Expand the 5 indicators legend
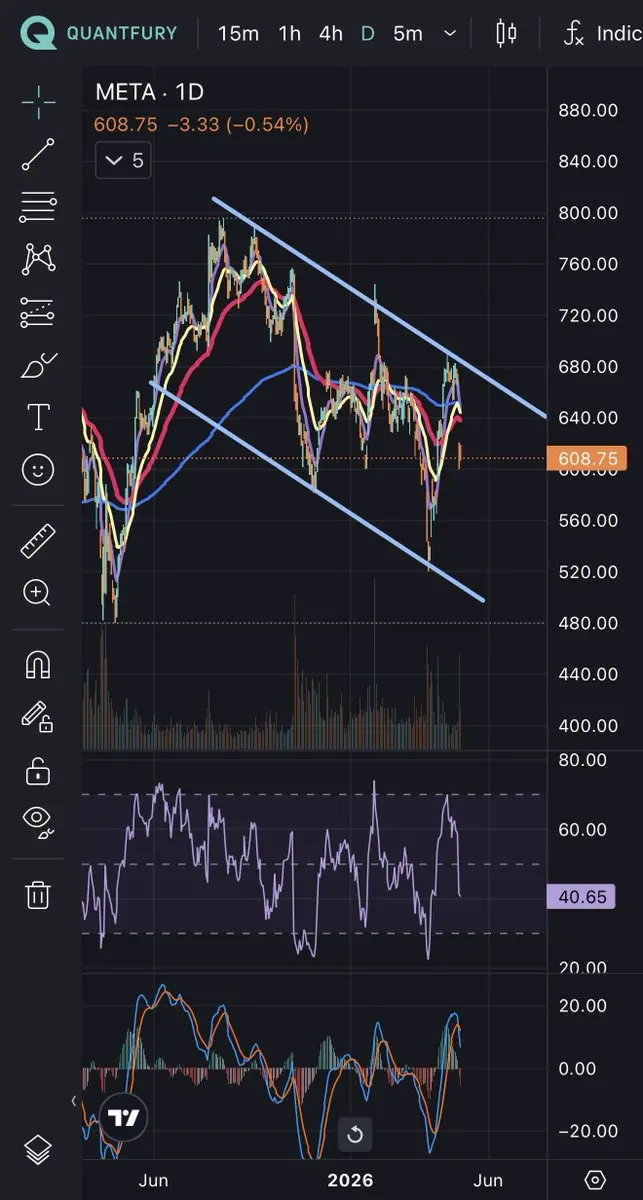643x1200 pixels. point(124,160)
